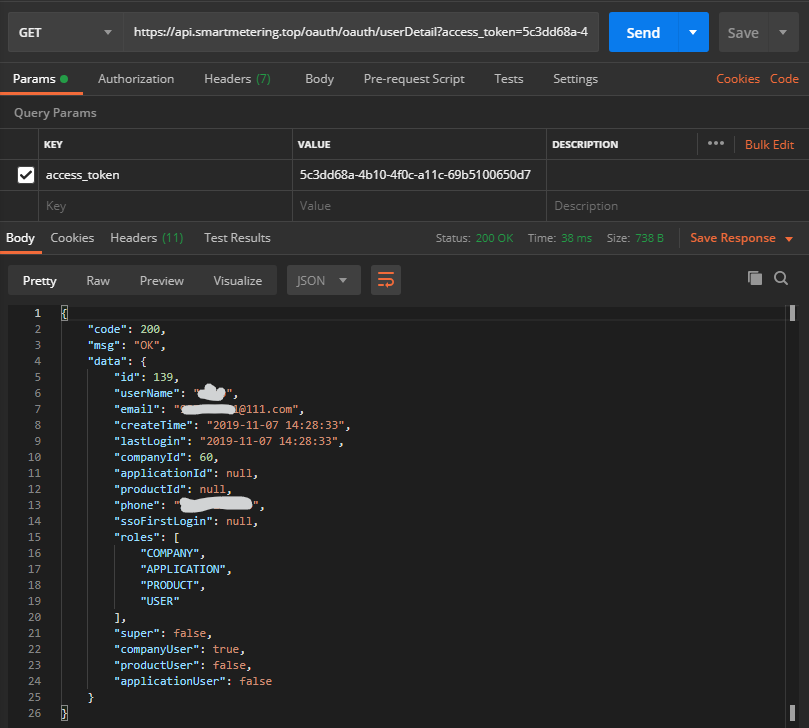Open the Cookies link at top right

tap(738, 79)
